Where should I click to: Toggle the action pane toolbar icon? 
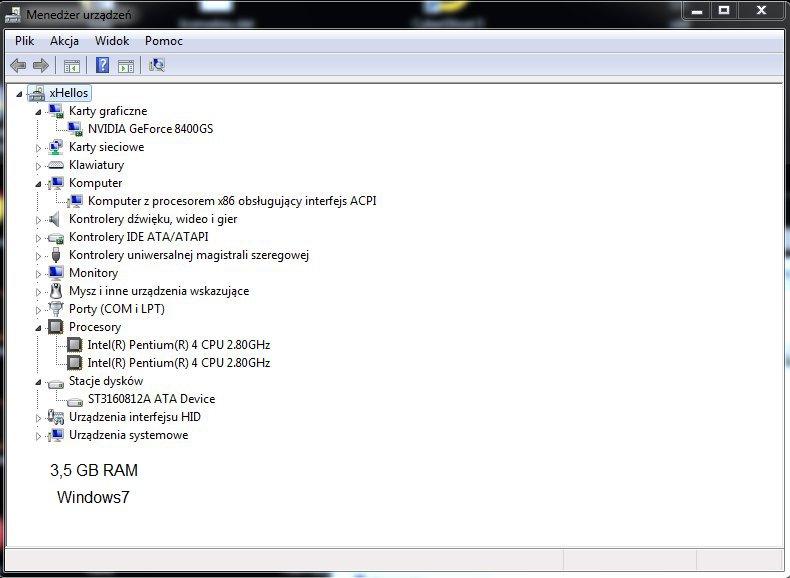pos(125,66)
